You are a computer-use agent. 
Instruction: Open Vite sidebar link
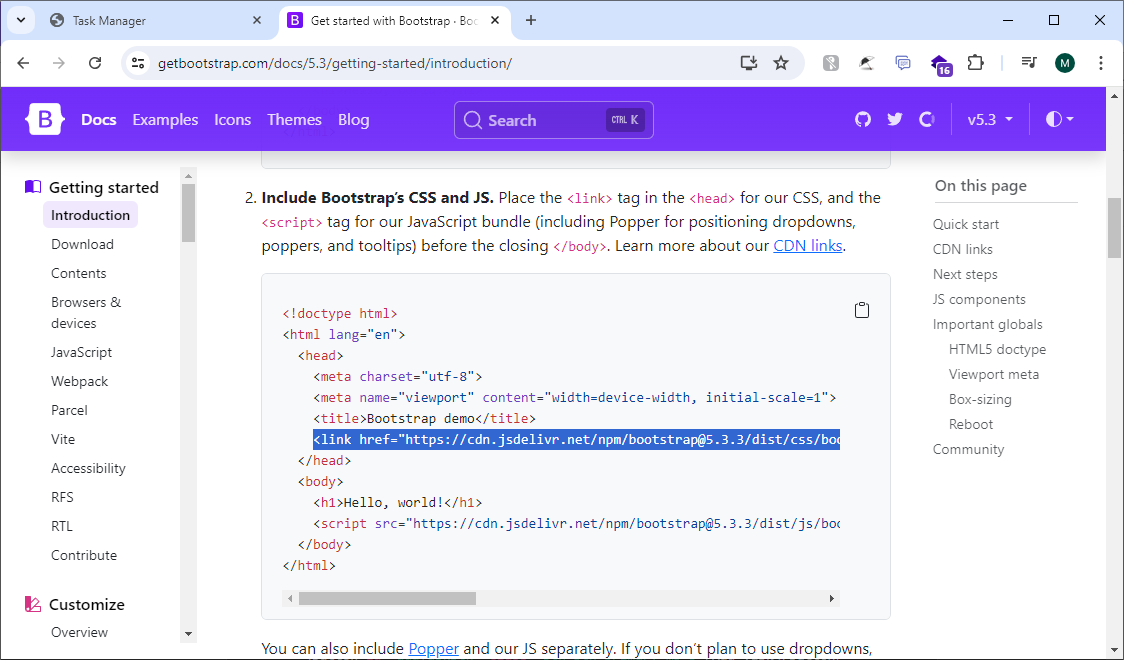pyautogui.click(x=63, y=439)
